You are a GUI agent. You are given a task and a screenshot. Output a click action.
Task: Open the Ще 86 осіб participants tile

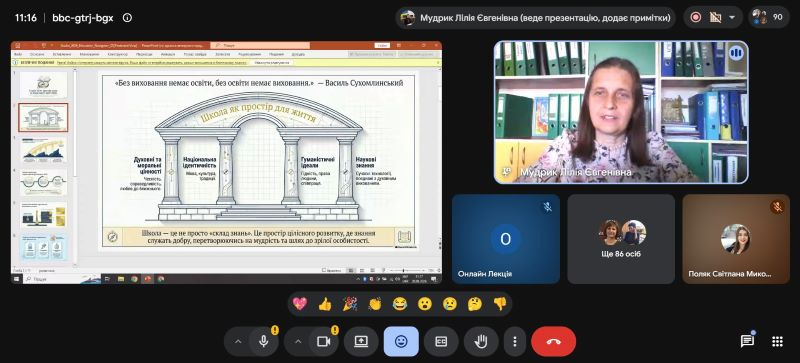(x=621, y=239)
